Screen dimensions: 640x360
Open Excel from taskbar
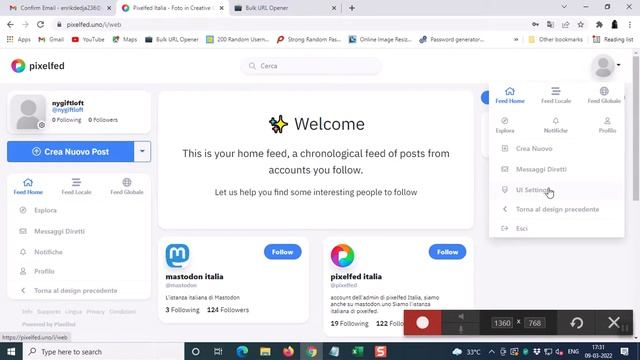(358, 351)
